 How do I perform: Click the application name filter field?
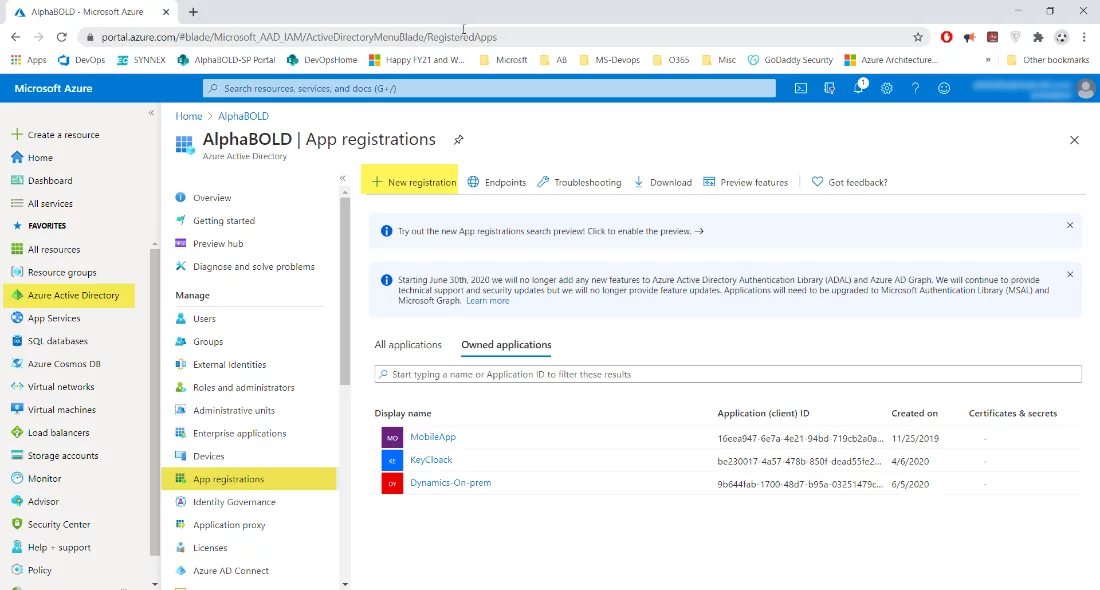(727, 375)
